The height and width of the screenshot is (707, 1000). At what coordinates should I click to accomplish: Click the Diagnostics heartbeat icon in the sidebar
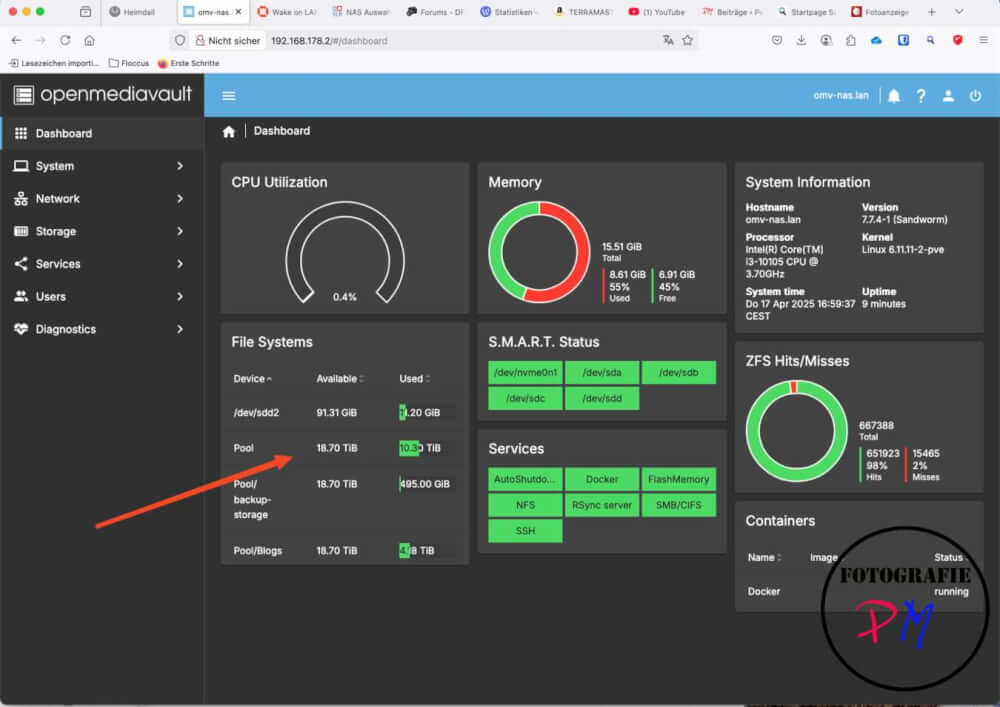[21, 328]
